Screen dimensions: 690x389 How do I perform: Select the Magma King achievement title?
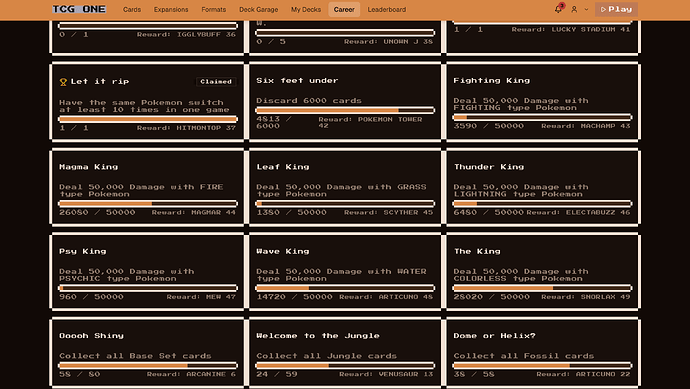(88, 167)
